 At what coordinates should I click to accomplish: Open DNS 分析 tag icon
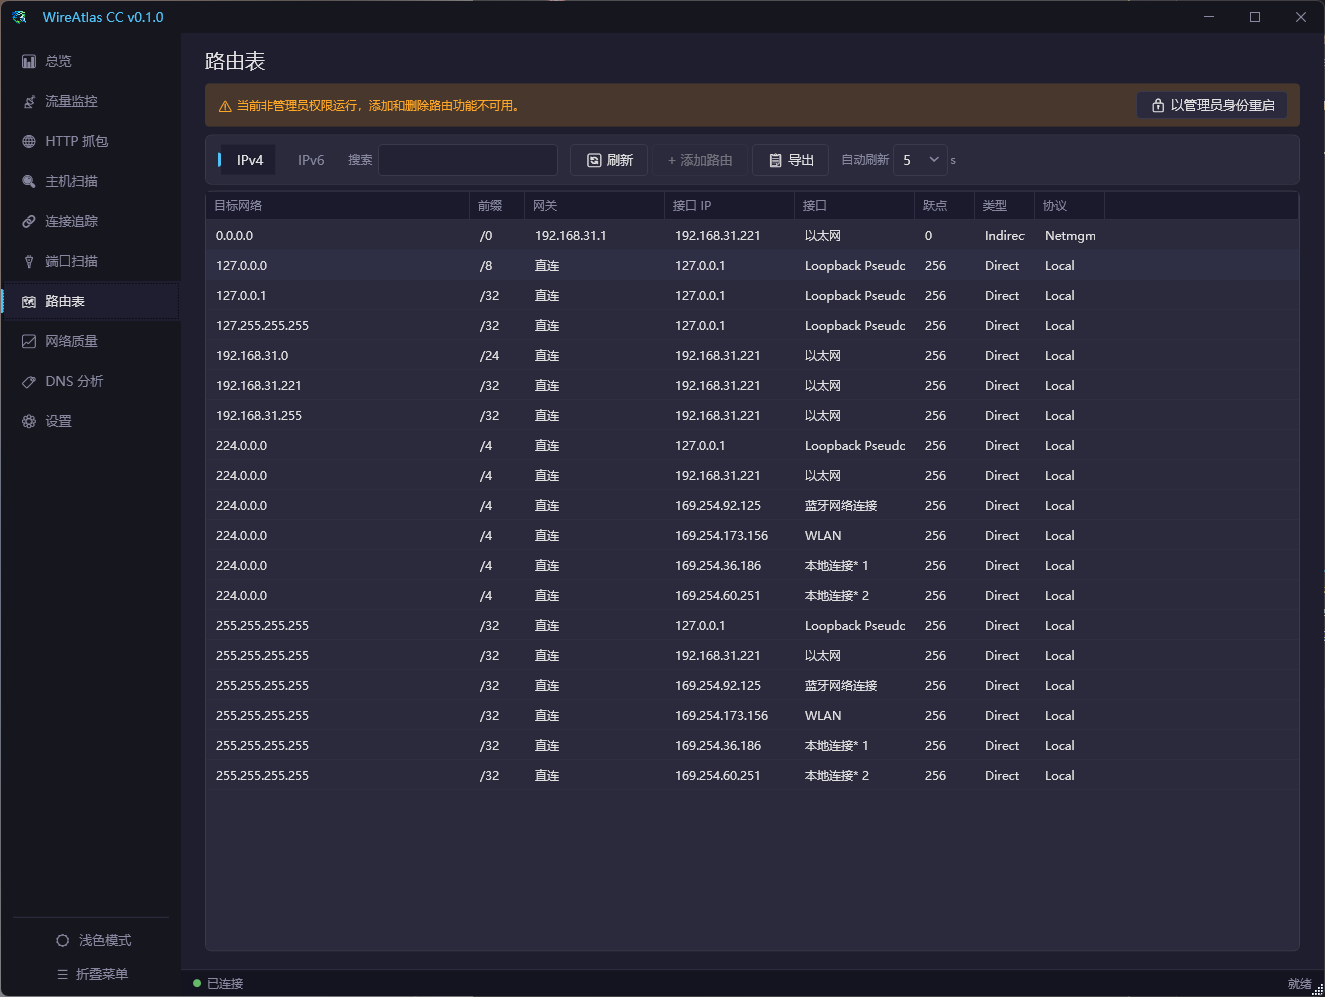click(29, 381)
